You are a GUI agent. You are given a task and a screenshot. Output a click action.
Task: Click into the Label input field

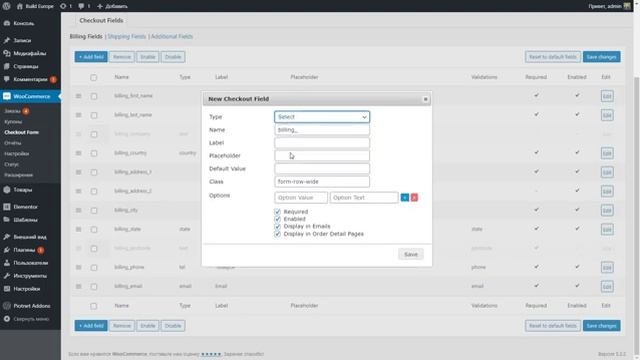pos(322,143)
